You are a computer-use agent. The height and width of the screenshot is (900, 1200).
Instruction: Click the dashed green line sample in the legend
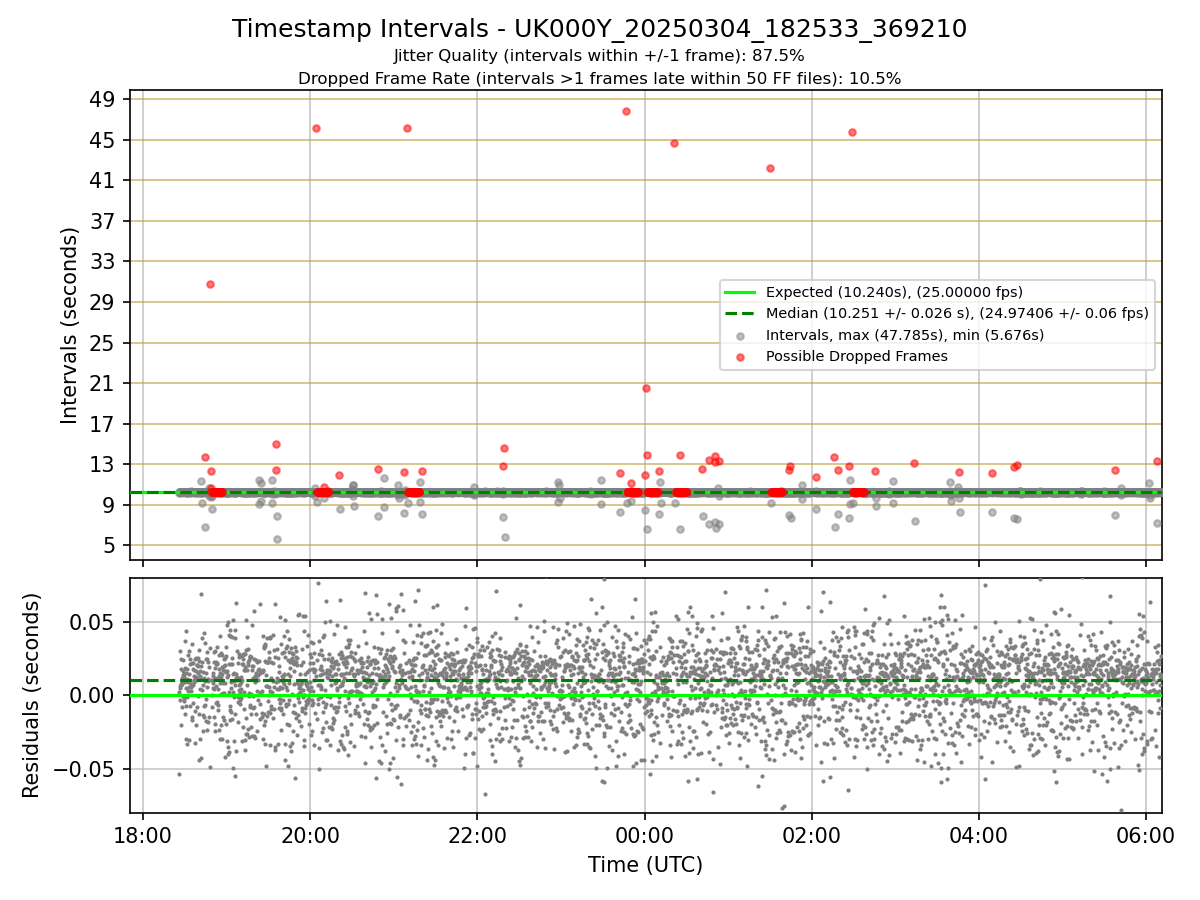(740, 313)
